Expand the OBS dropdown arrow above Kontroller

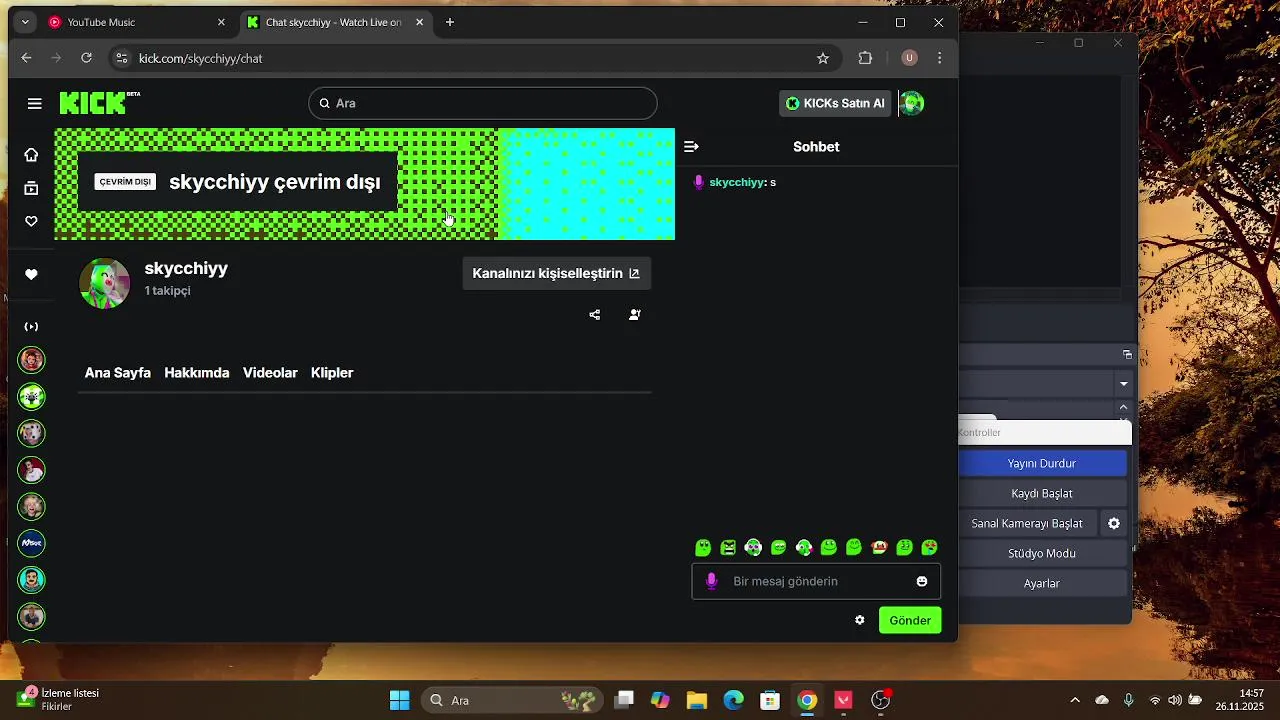tap(1124, 383)
